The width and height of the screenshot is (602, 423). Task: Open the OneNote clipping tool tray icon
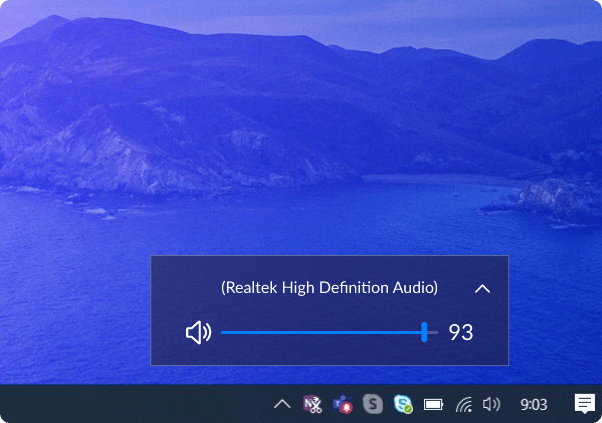[x=312, y=404]
